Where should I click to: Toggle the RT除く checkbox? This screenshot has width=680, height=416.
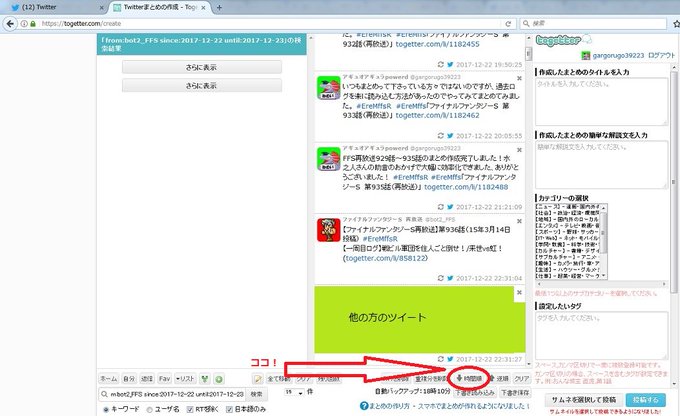190,409
